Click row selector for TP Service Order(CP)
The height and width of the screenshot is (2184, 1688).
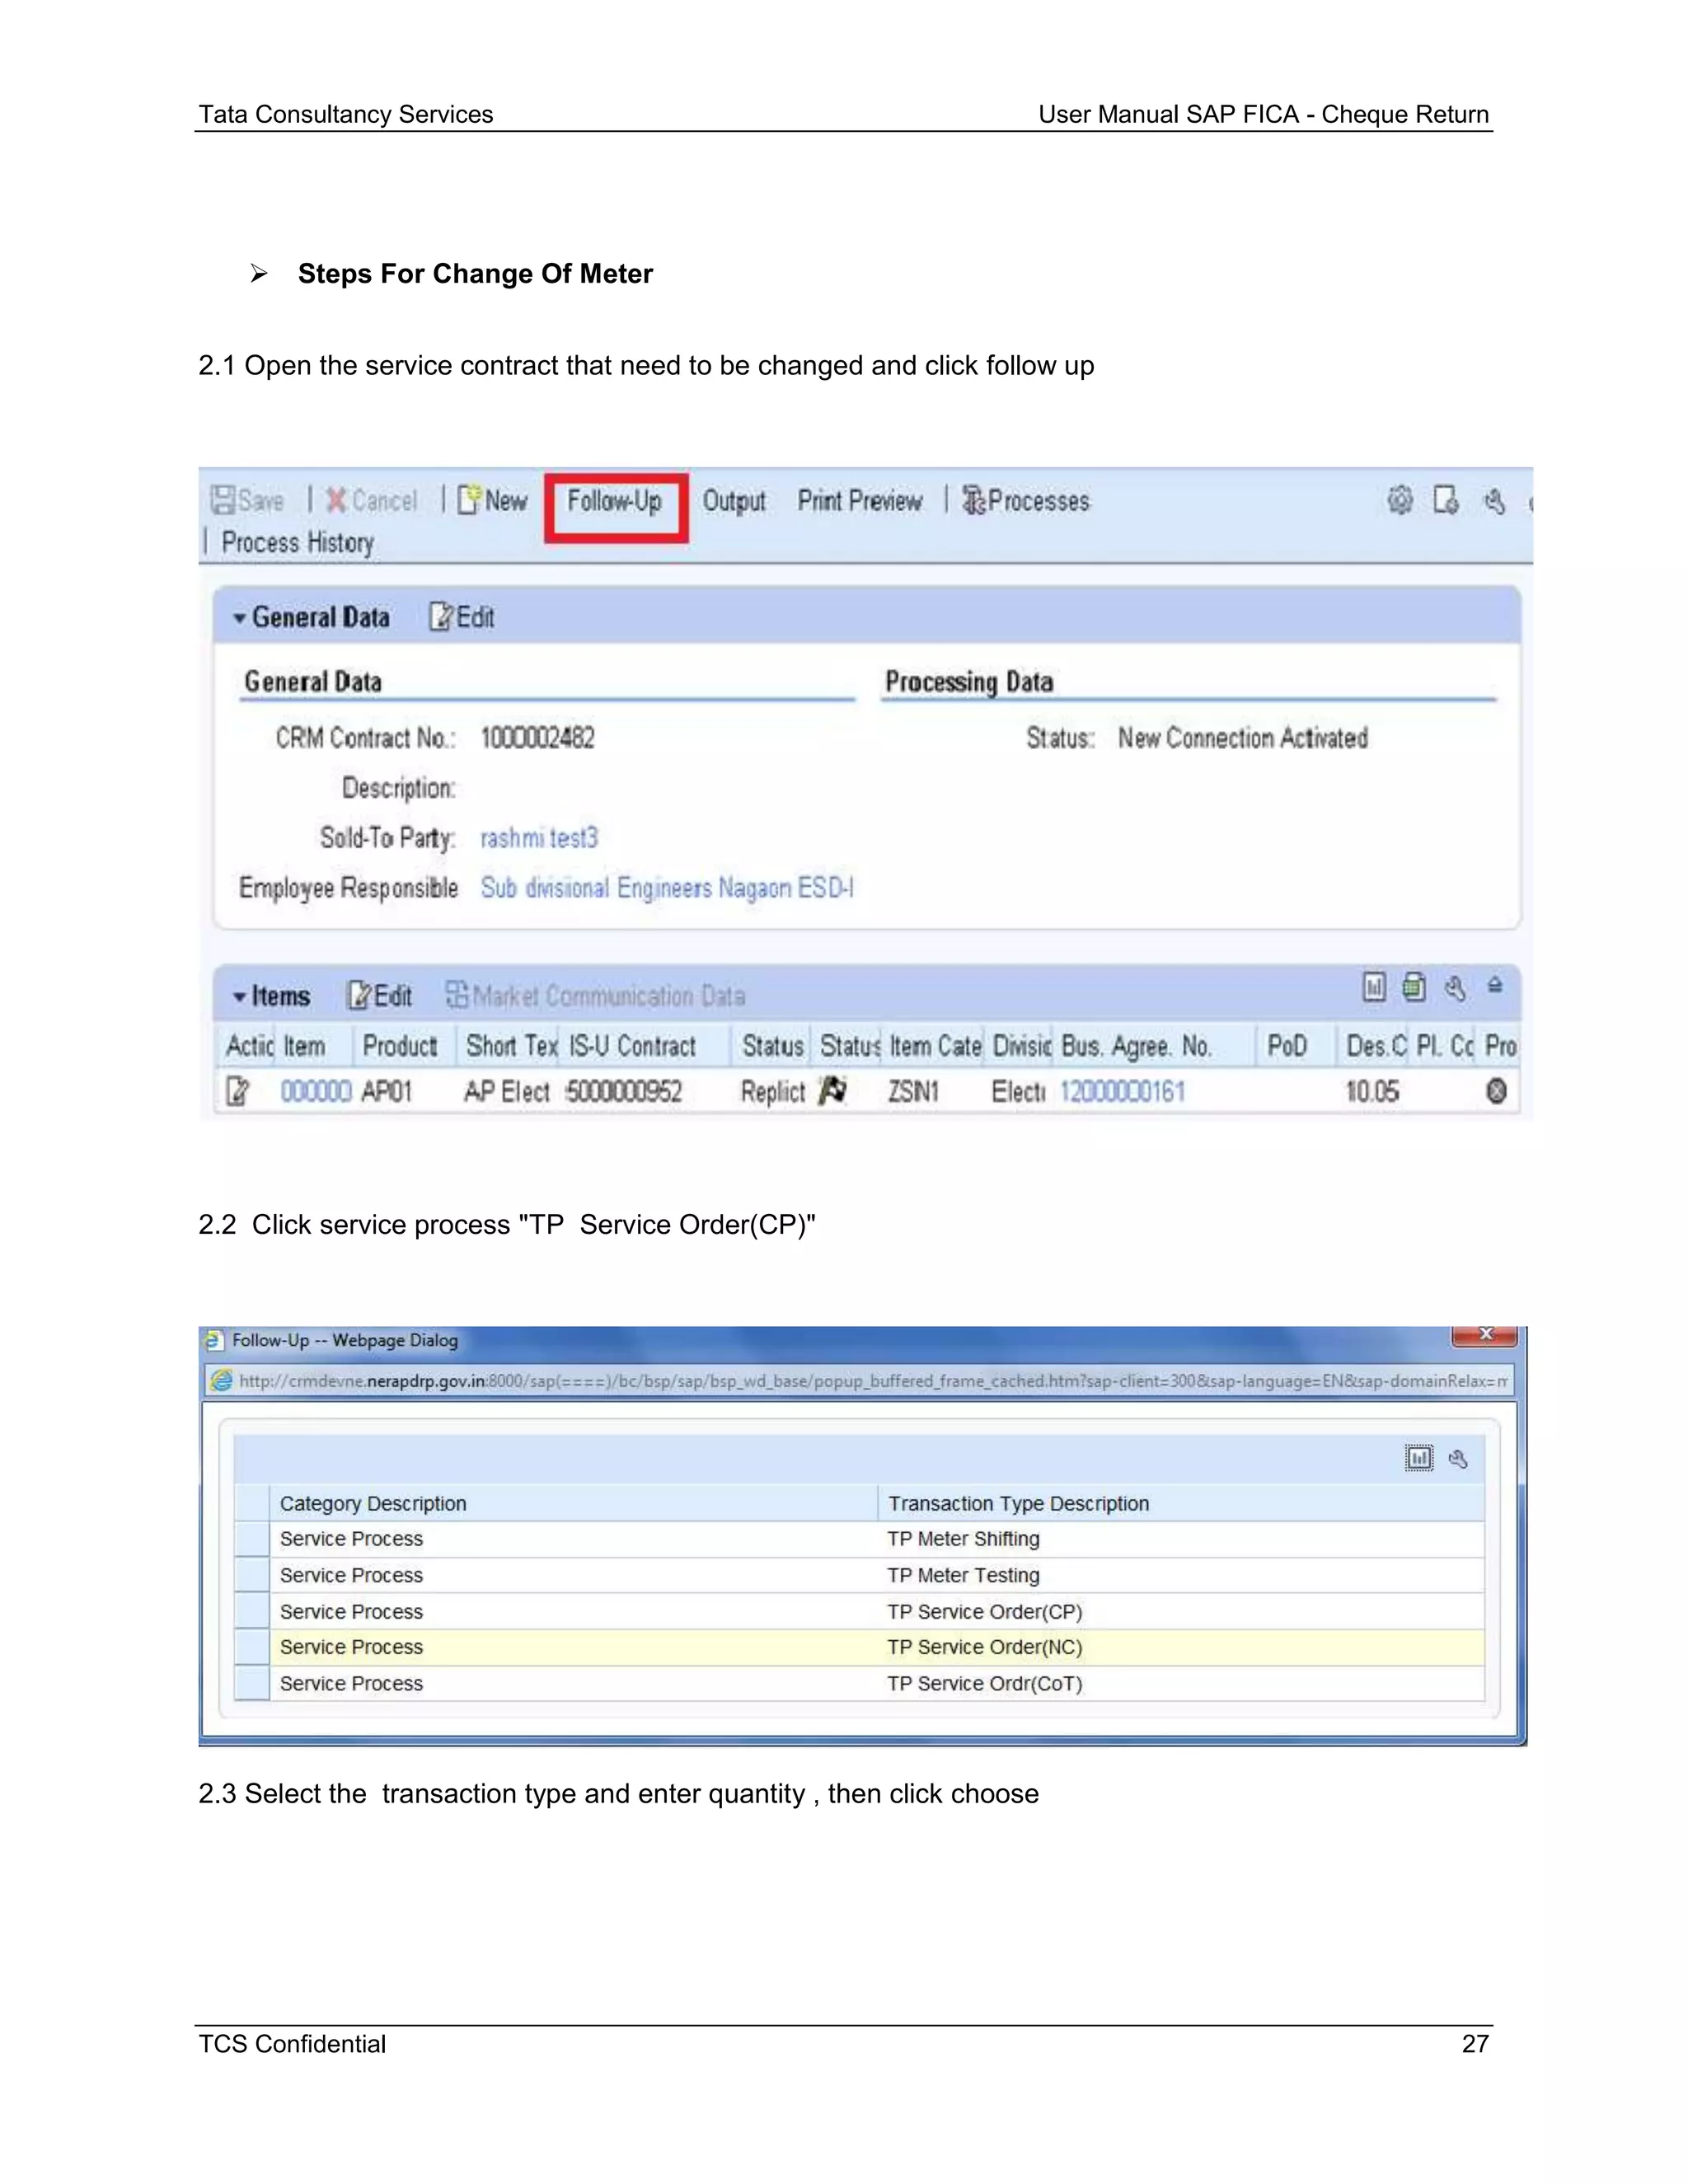tap(252, 1612)
